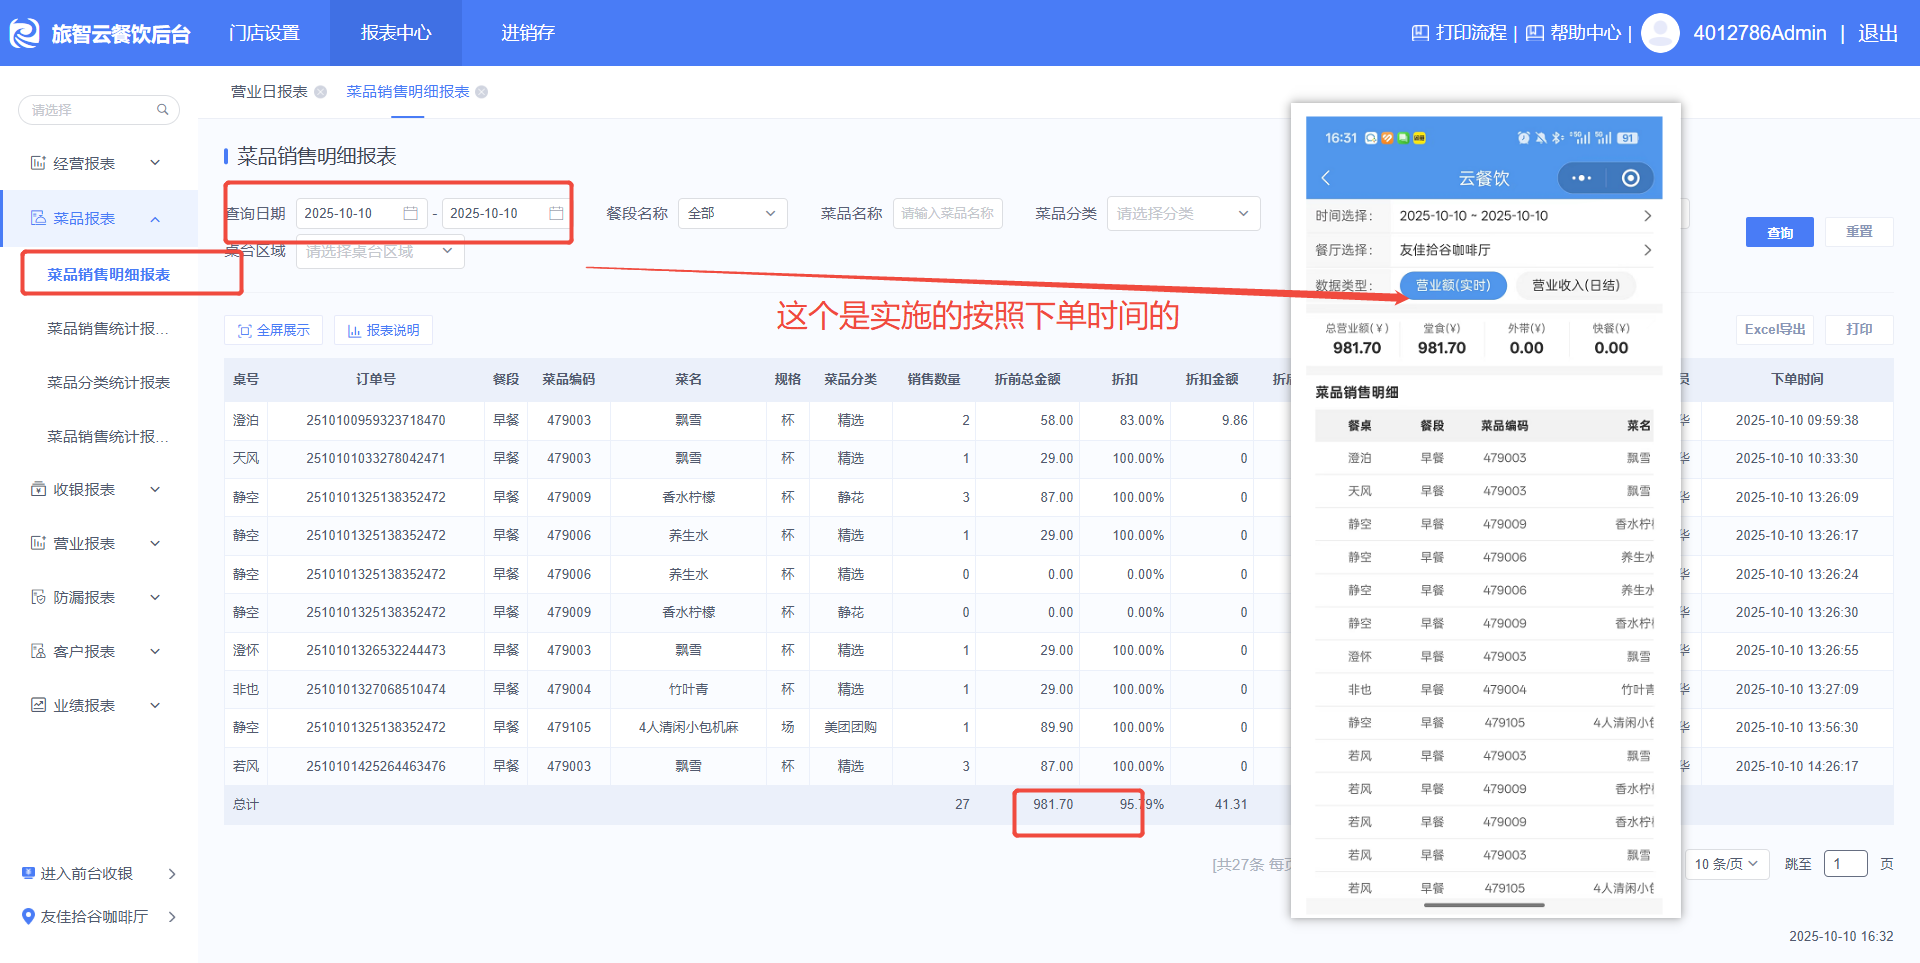Viewport: 1920px width, 963px height.
Task: Tap the back arrow in 云餐饮 phone panel
Action: [x=1326, y=178]
